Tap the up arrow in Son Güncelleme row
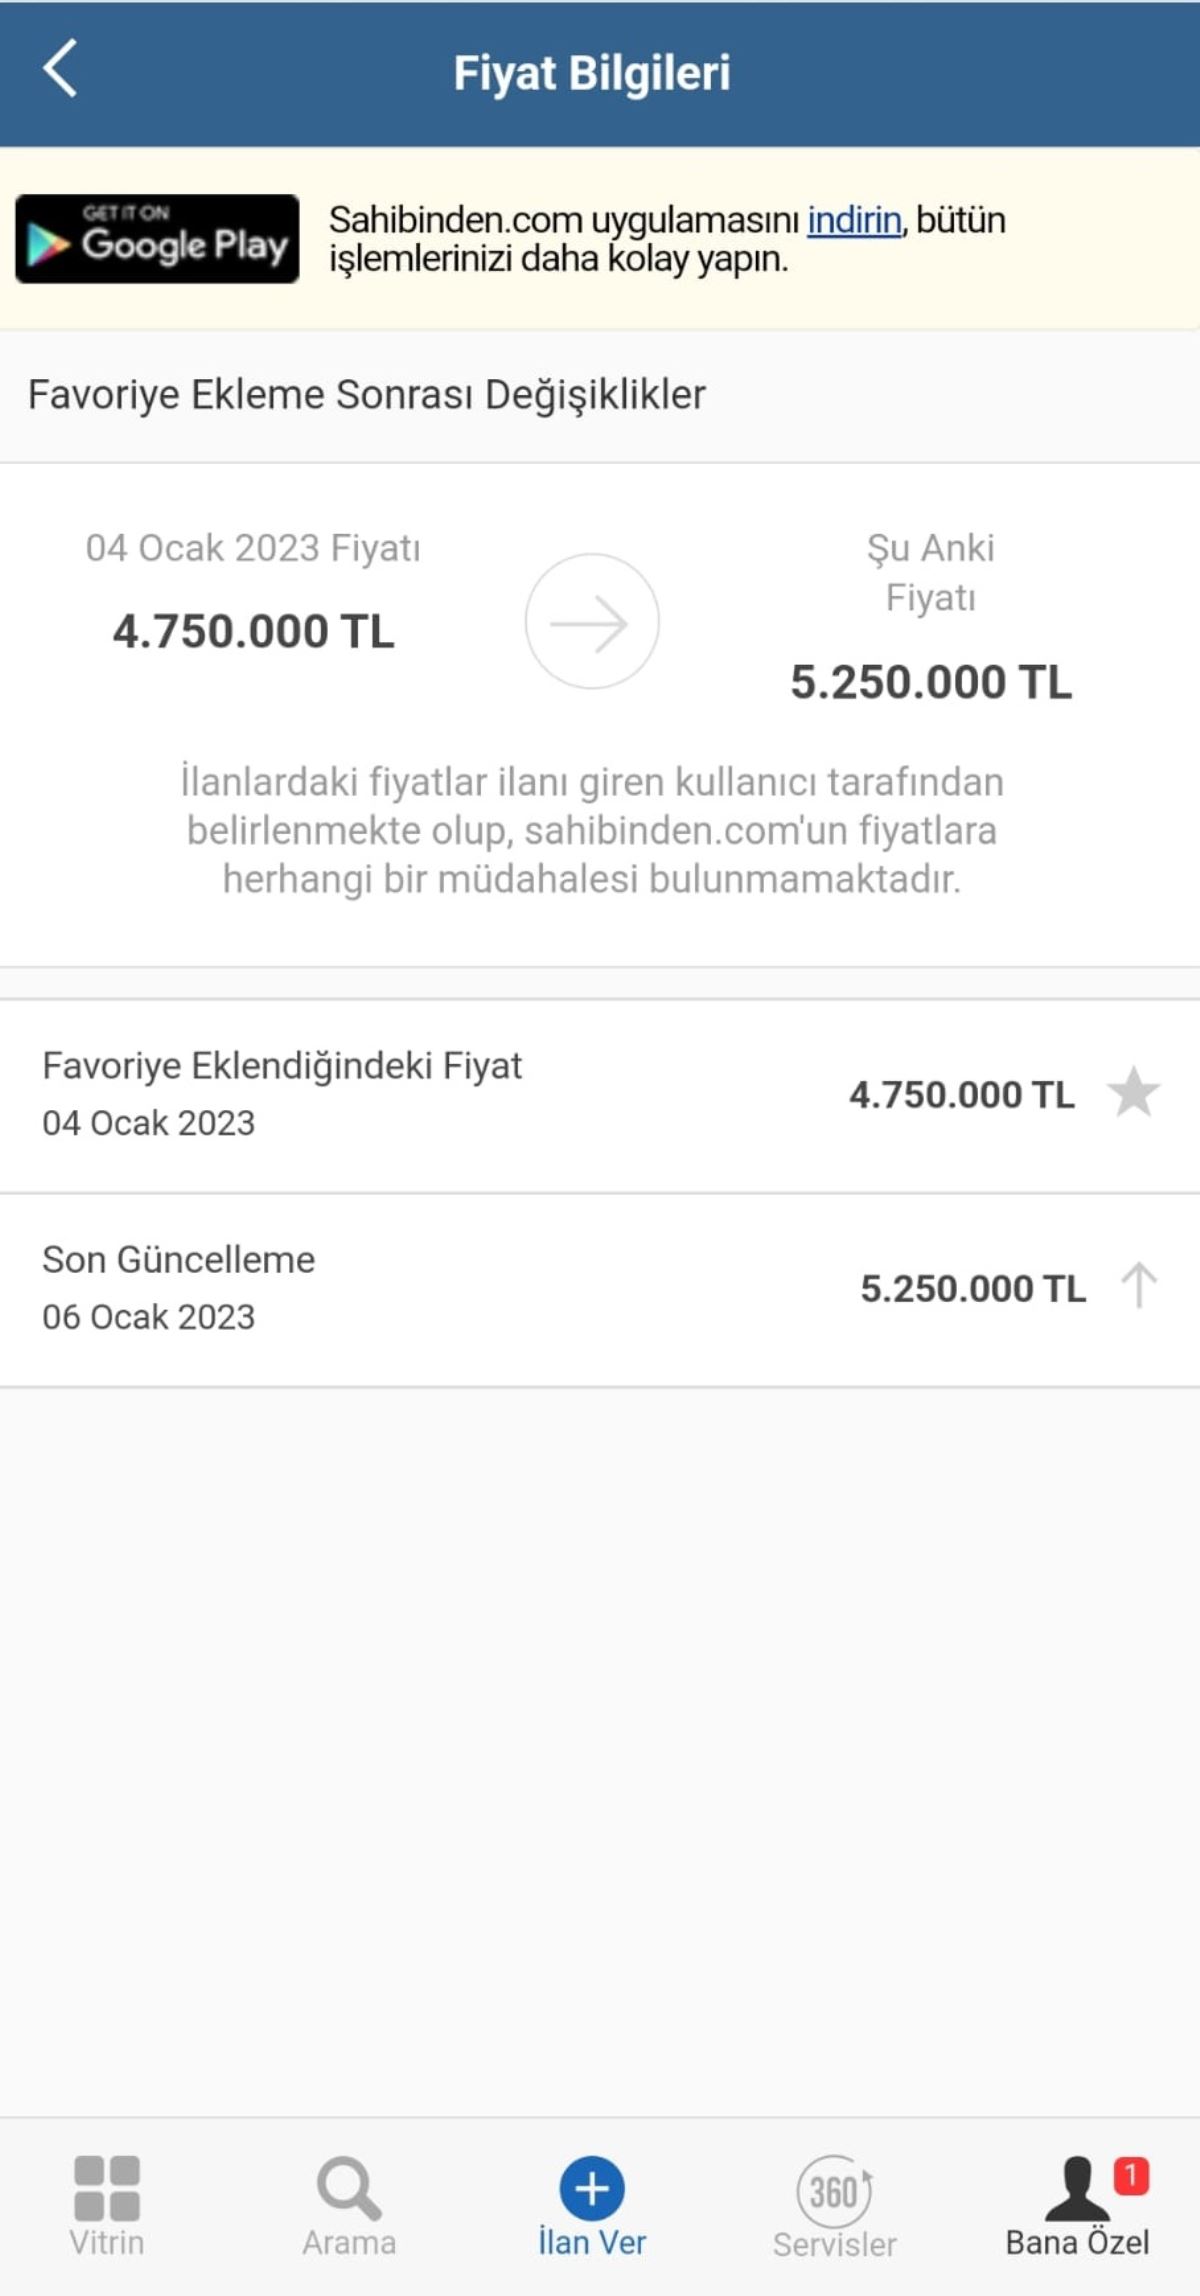Viewport: 1200px width, 2296px height. click(x=1138, y=1286)
